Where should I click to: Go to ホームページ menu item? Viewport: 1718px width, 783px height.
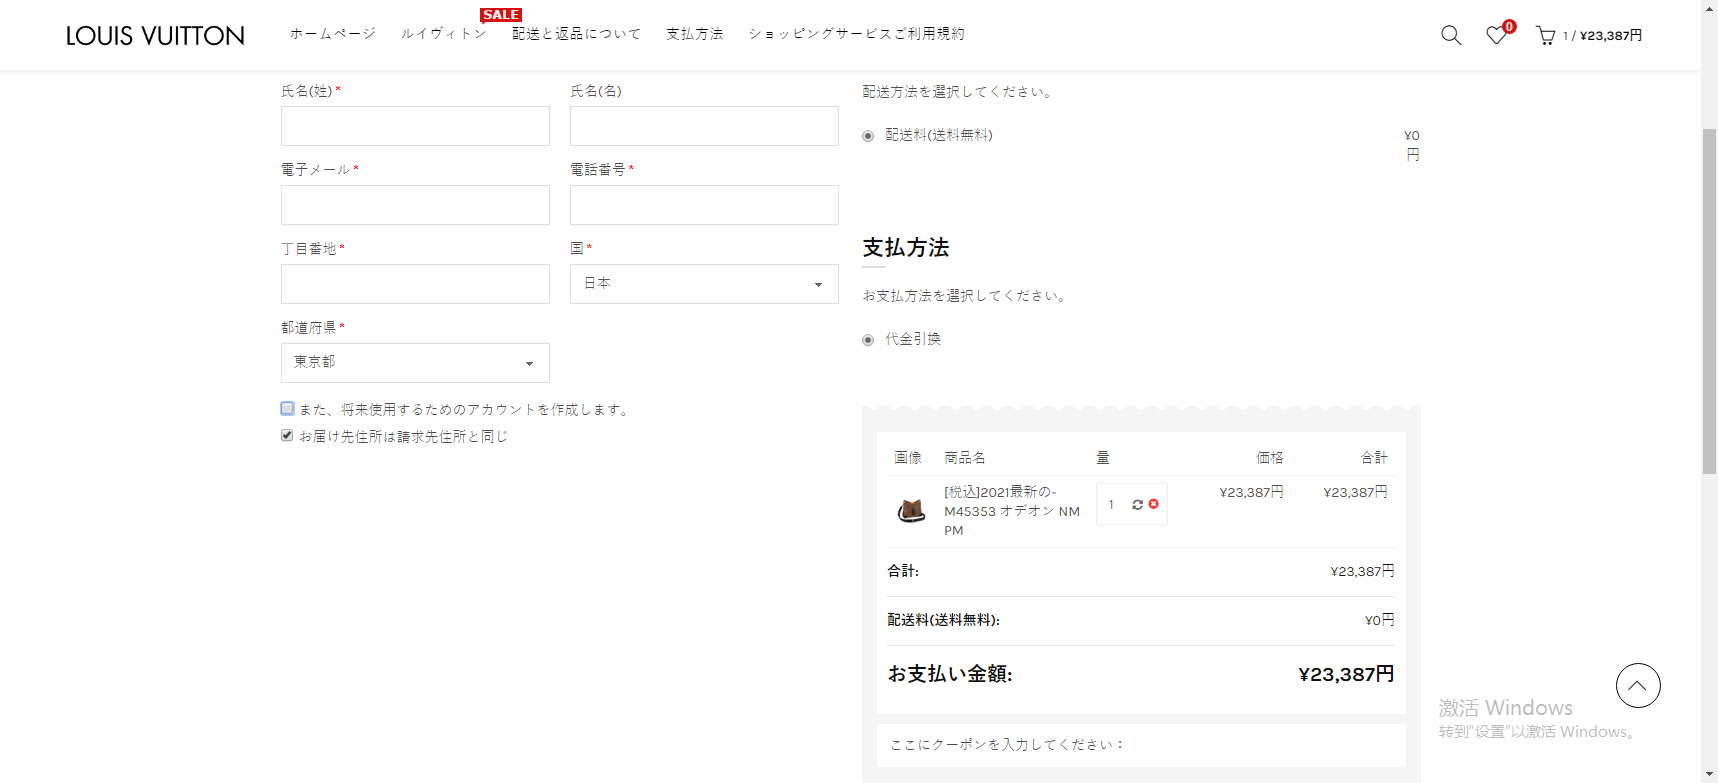(x=333, y=34)
